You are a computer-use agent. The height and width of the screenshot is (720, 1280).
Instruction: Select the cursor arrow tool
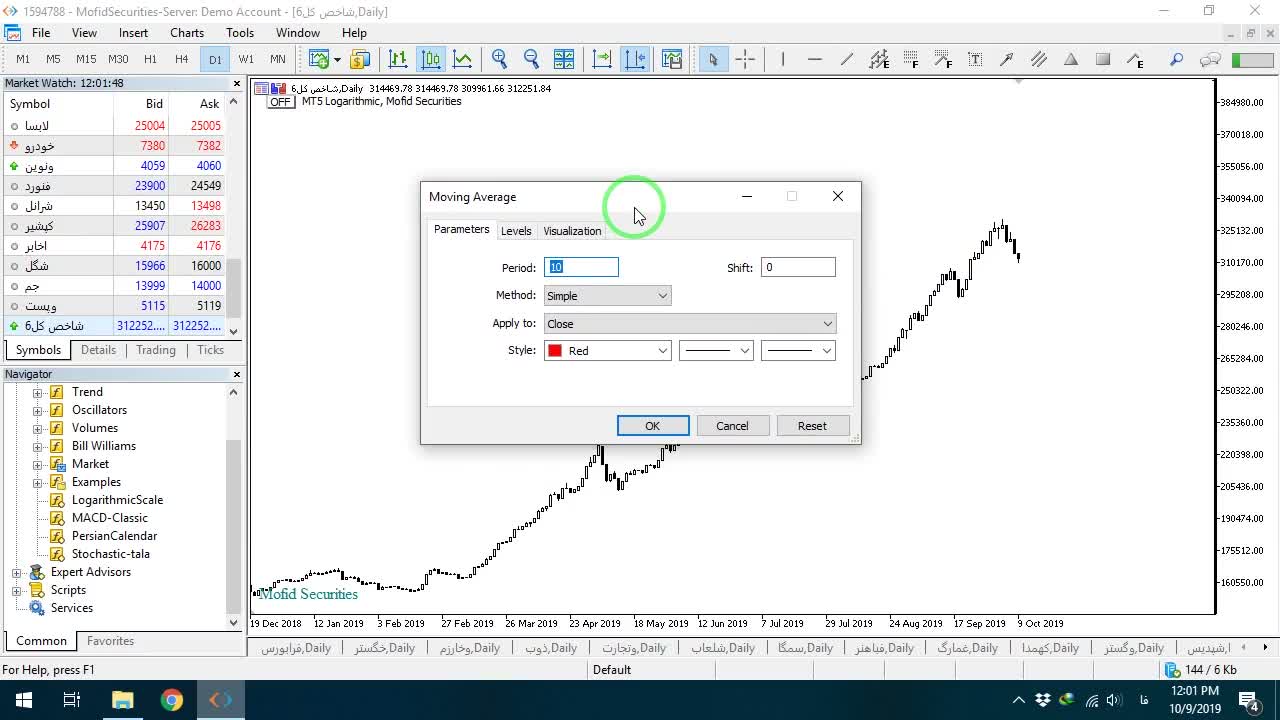(x=713, y=59)
